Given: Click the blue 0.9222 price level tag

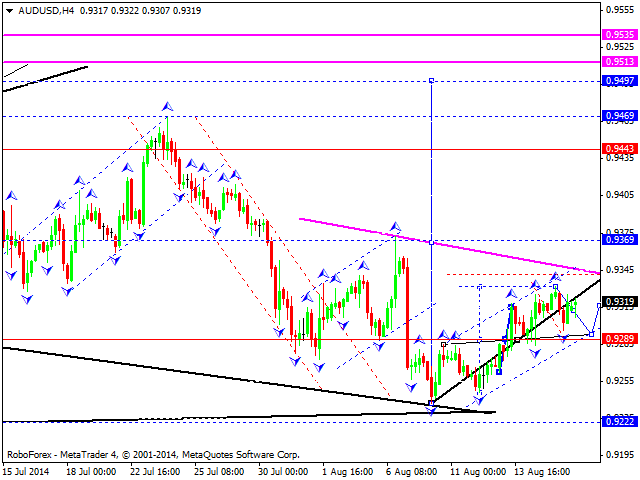Looking at the screenshot, I should pyautogui.click(x=616, y=421).
